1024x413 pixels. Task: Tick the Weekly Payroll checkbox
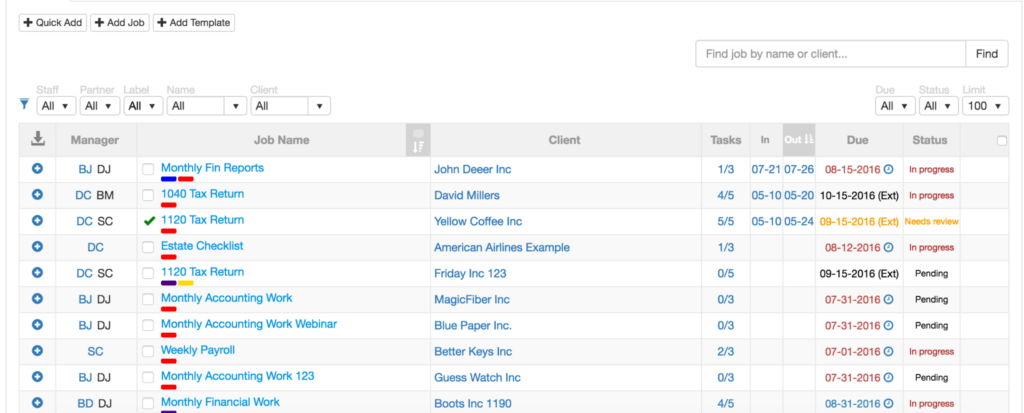coord(149,351)
